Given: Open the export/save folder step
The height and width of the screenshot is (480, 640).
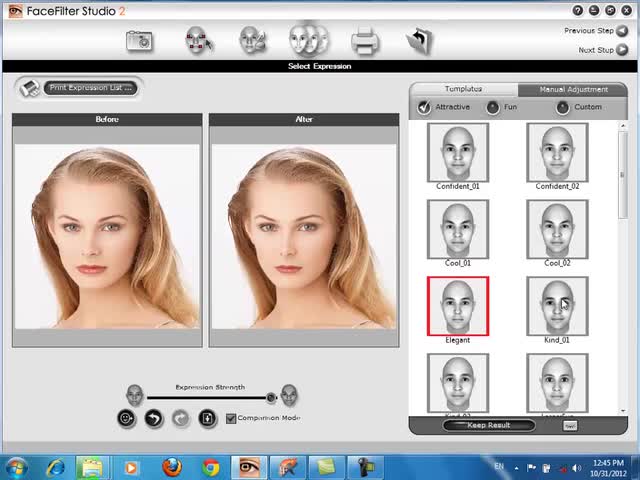Looking at the screenshot, I should [x=419, y=41].
